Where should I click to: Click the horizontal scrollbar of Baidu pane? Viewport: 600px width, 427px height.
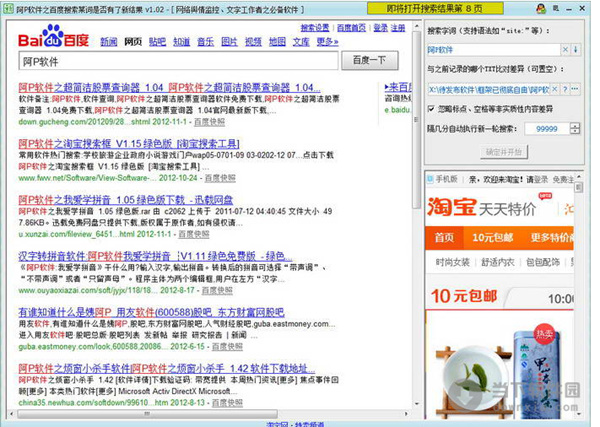pos(147,414)
